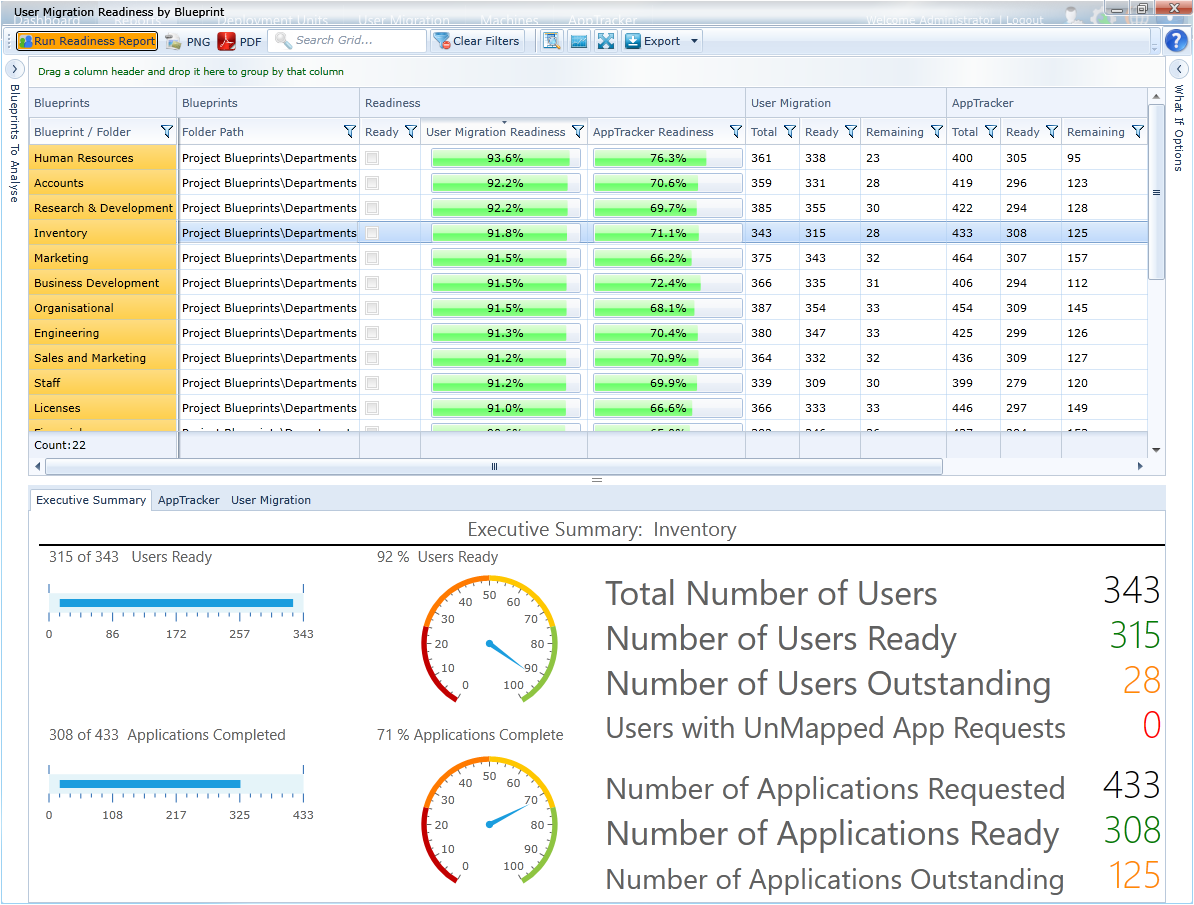Image resolution: width=1194 pixels, height=905 pixels.
Task: Export the report as PDF
Action: click(239, 42)
